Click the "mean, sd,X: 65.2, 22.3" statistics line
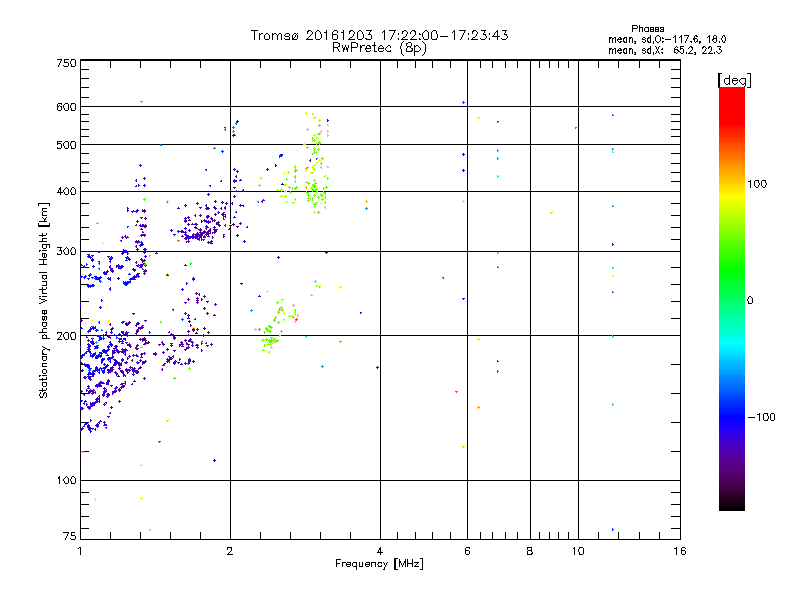Image resolution: width=800 pixels, height=600 pixels. (x=665, y=50)
